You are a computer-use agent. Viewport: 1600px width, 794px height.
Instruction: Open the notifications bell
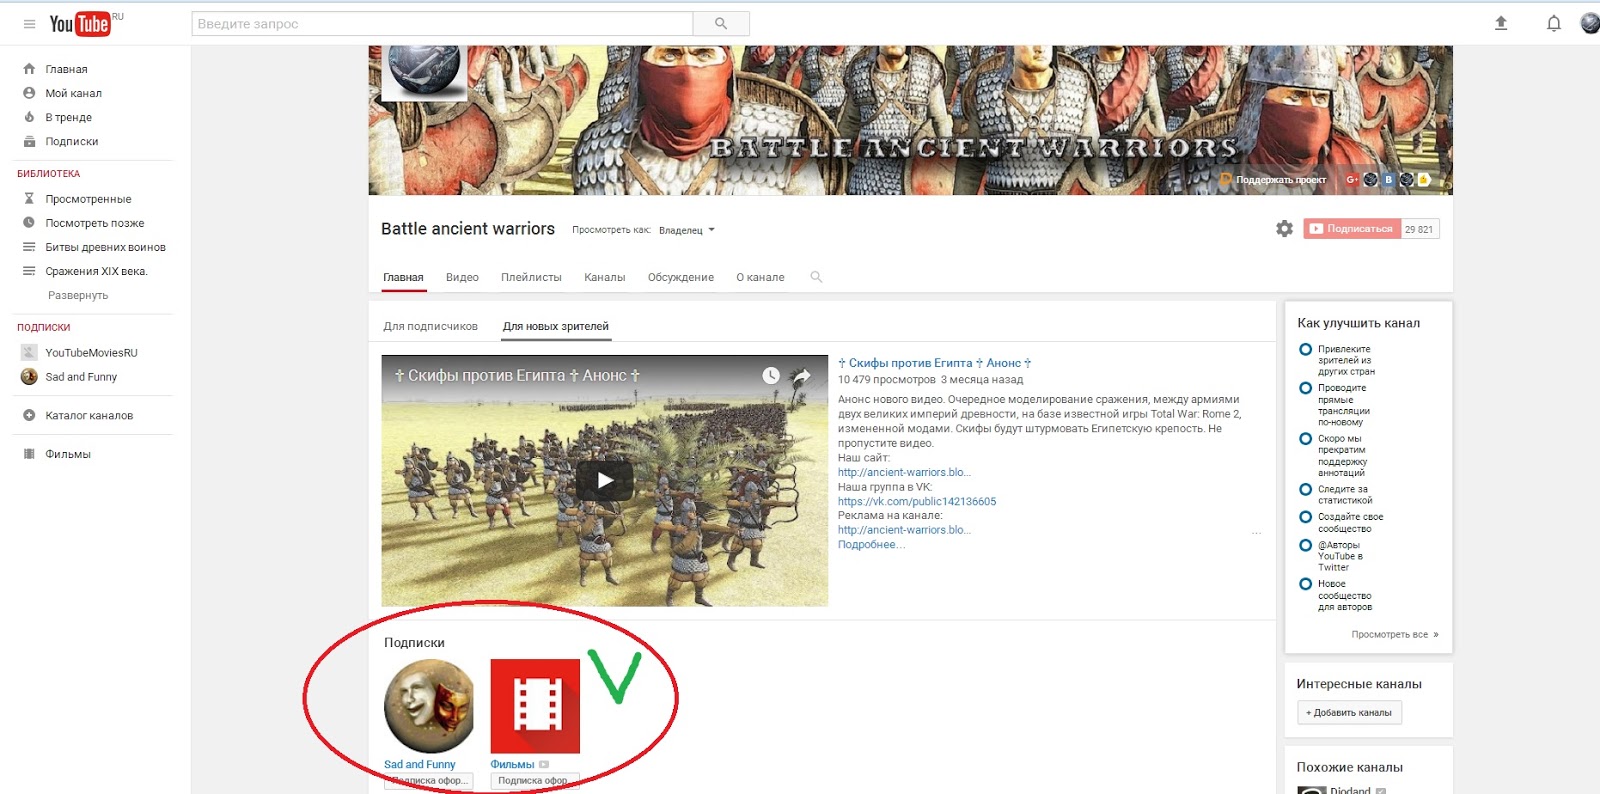1554,23
